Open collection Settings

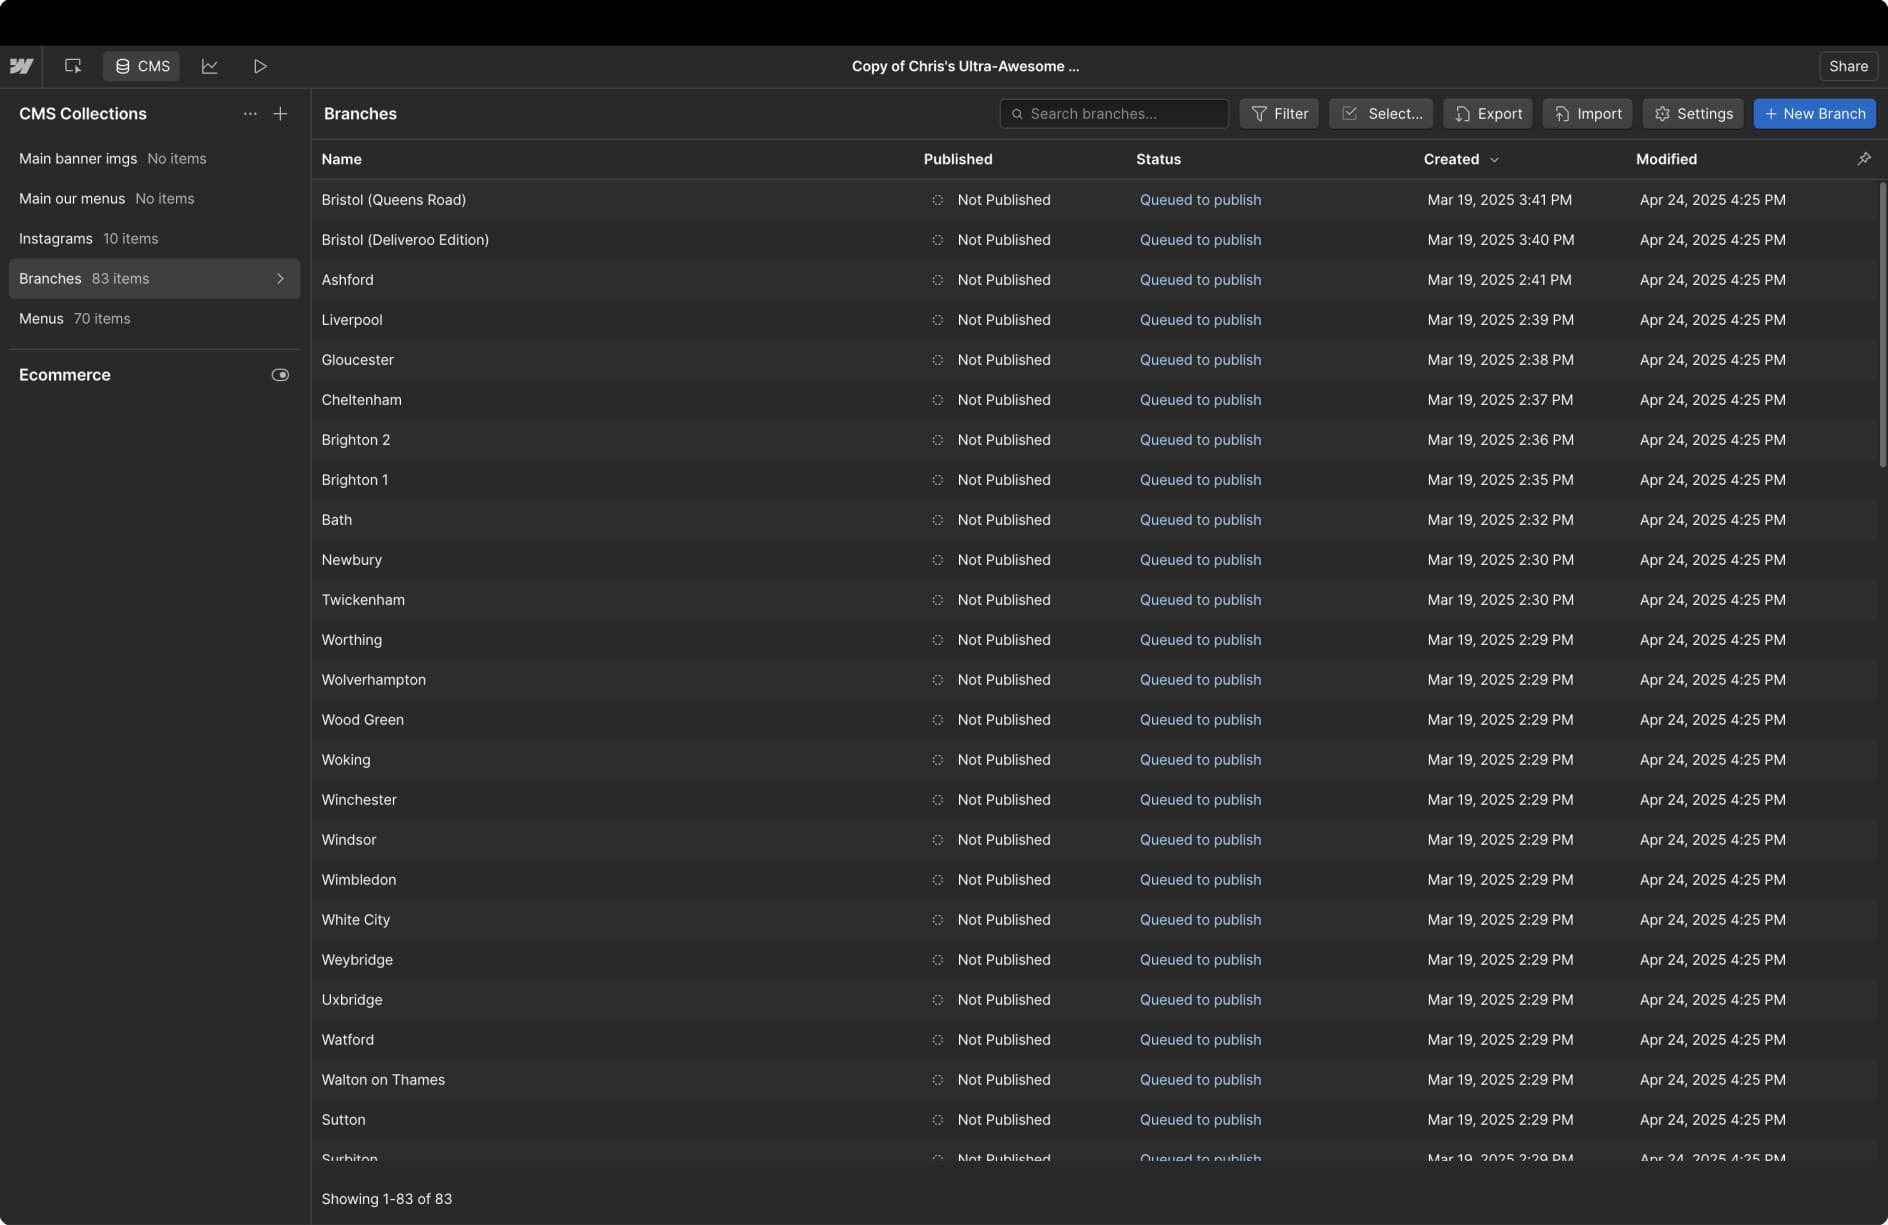pos(1693,114)
